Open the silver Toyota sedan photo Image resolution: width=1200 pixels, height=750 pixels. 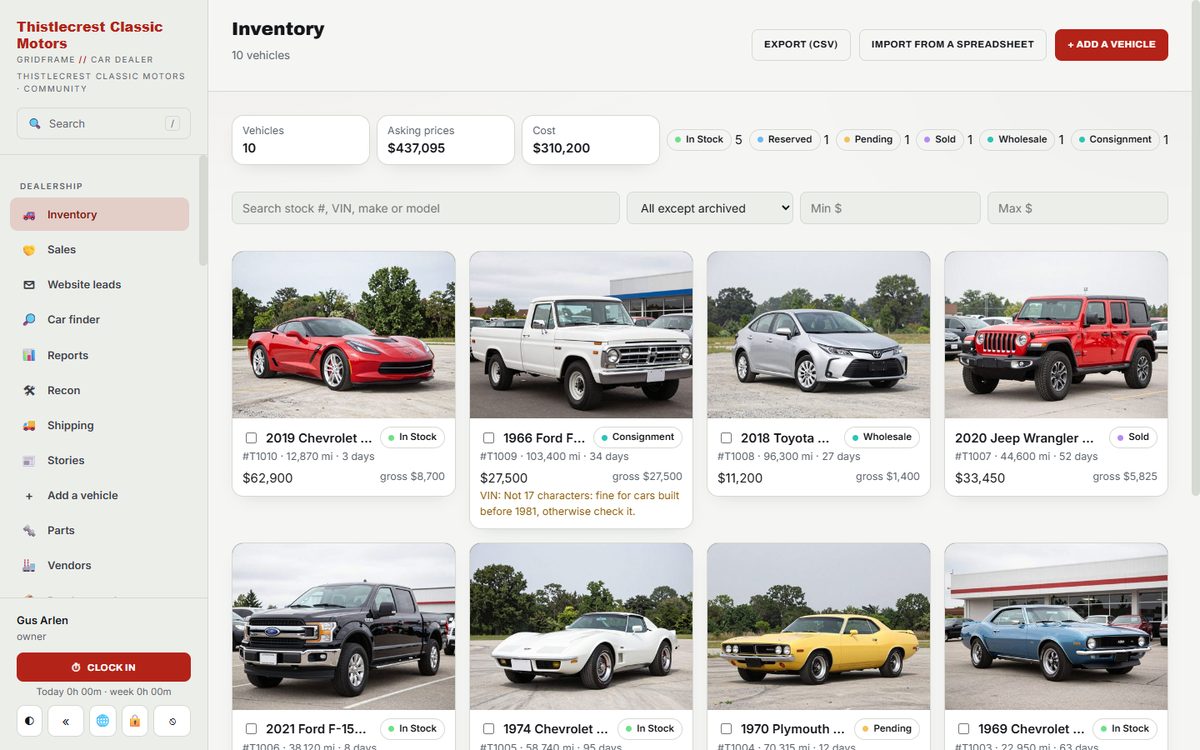click(819, 335)
